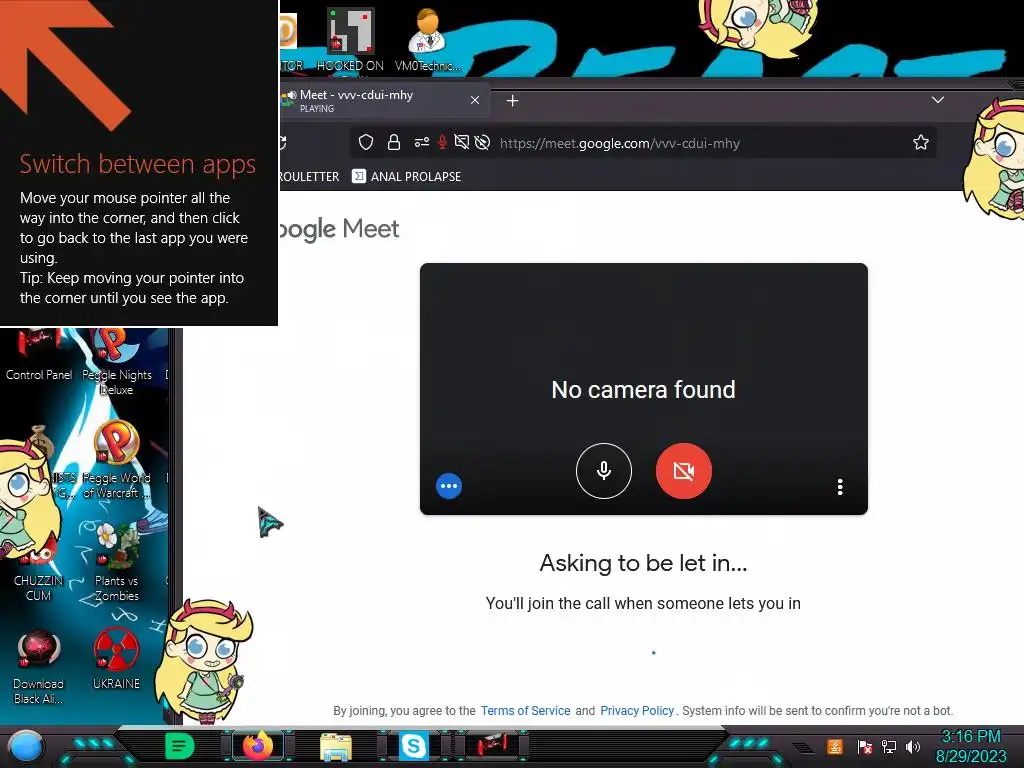The height and width of the screenshot is (768, 1024).
Task: Open the volume speaker tray icon
Action: [x=913, y=746]
